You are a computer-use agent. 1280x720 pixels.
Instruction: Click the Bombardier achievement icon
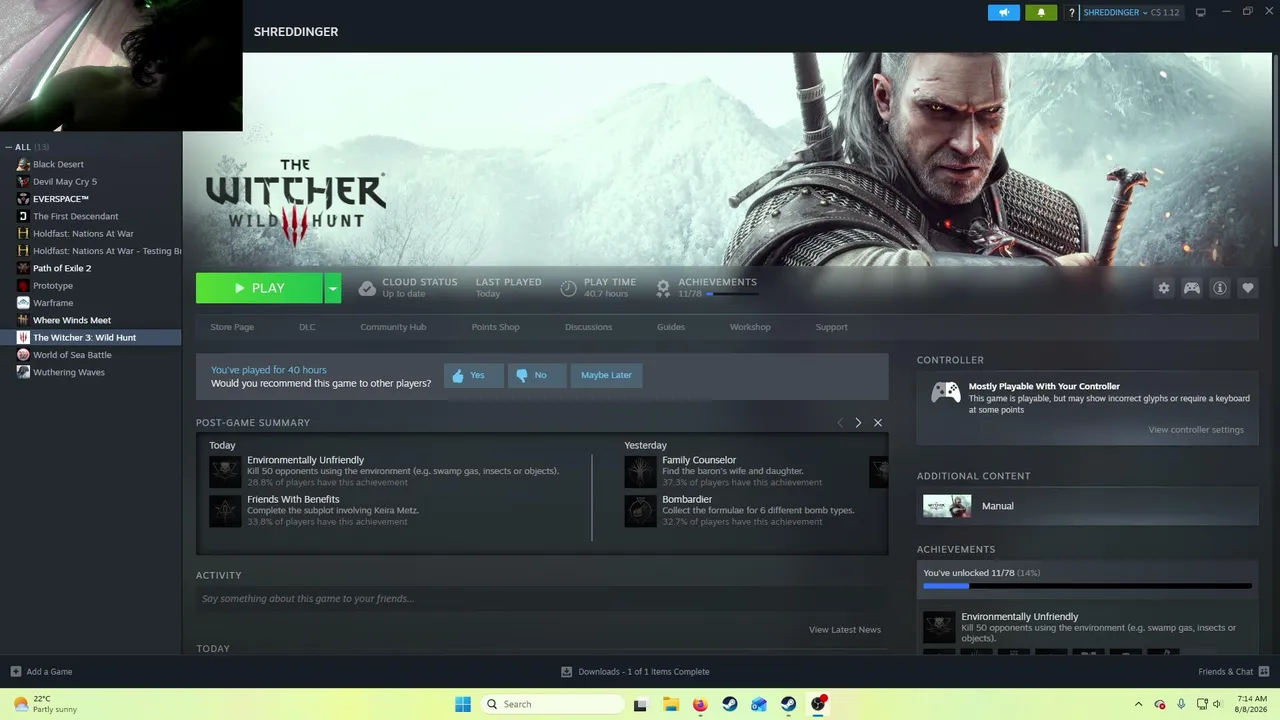coord(640,511)
